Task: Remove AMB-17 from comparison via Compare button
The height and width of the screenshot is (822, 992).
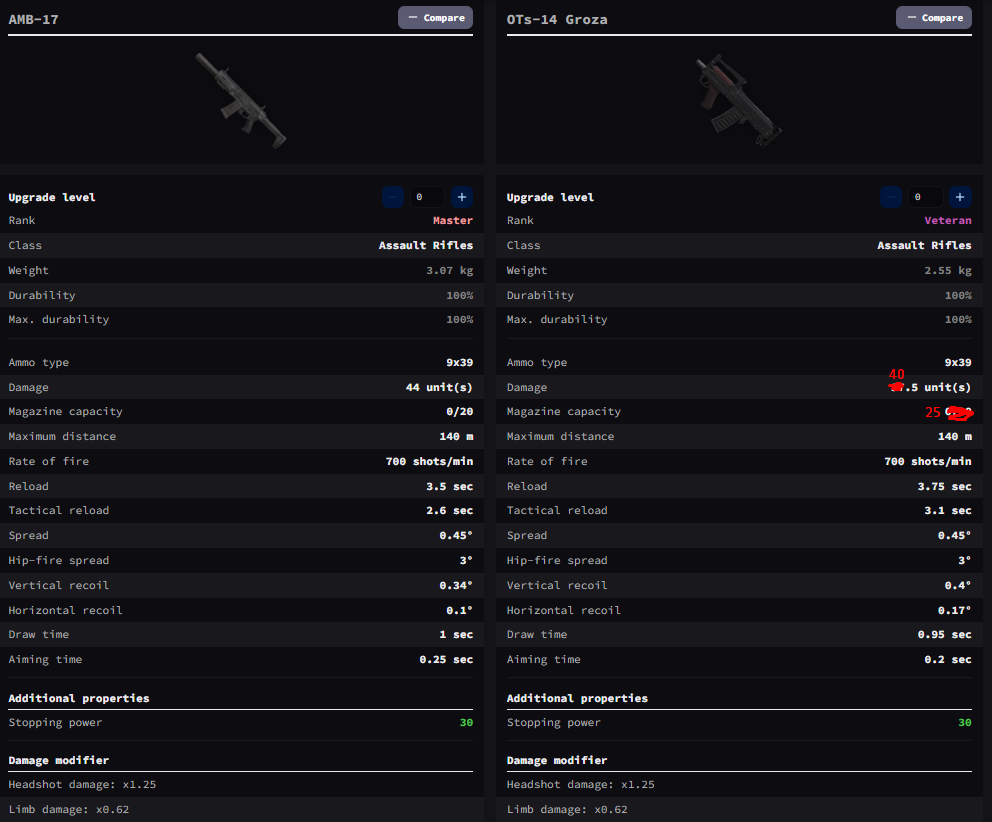Action: point(435,18)
